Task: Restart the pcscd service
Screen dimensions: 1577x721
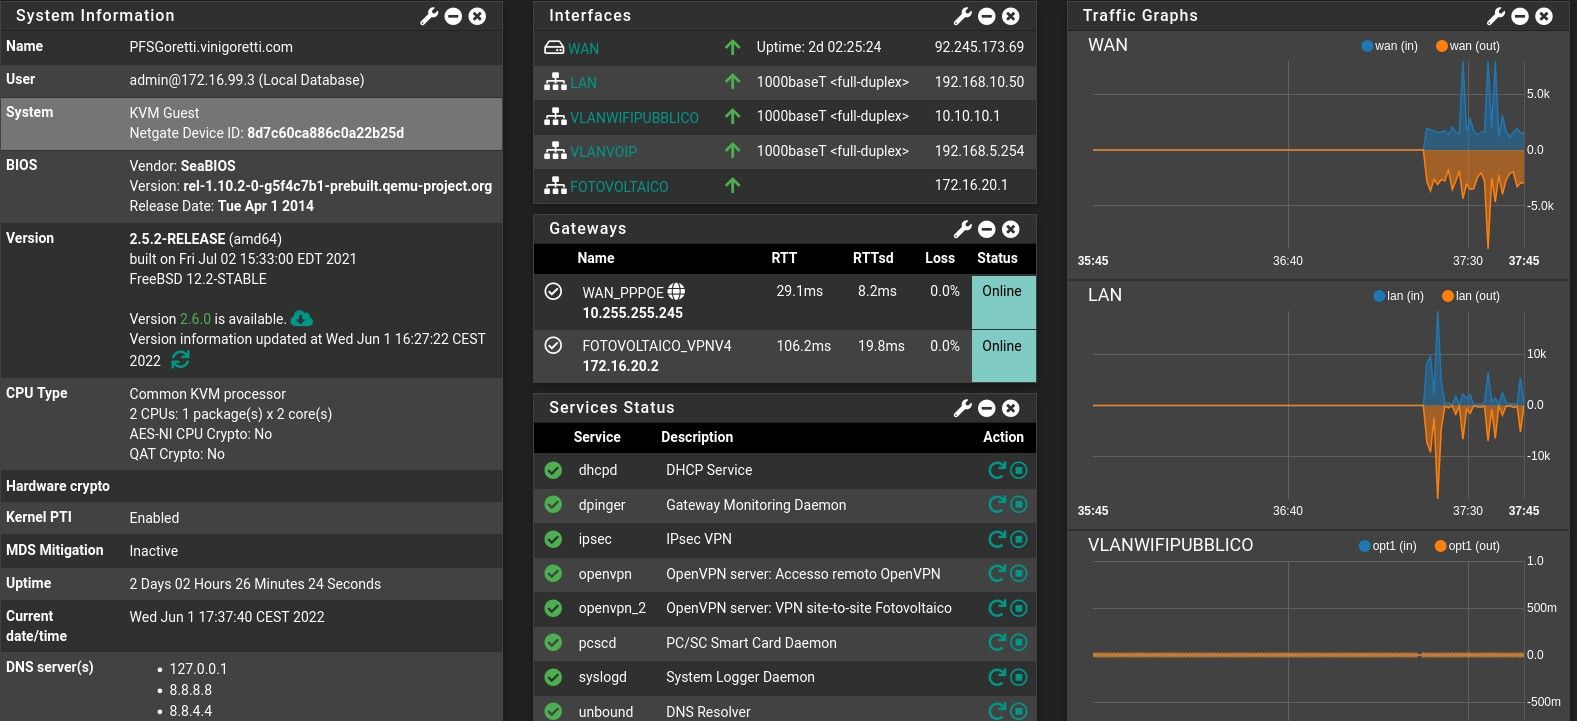Action: [x=996, y=643]
